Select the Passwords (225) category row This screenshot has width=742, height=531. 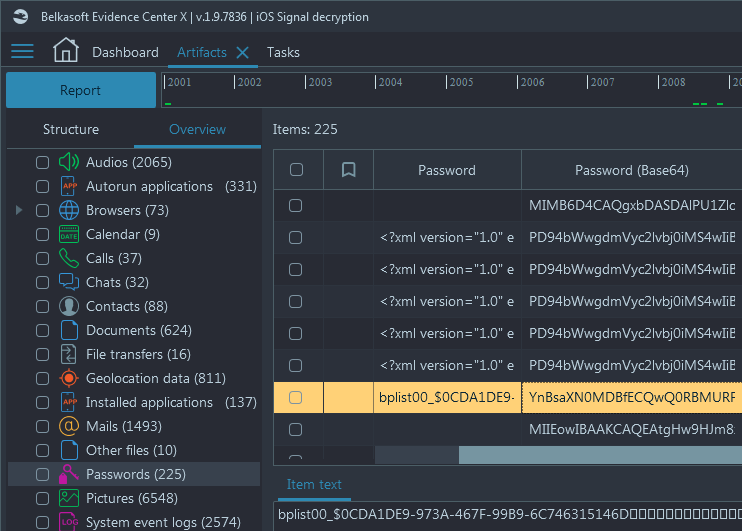[134, 474]
